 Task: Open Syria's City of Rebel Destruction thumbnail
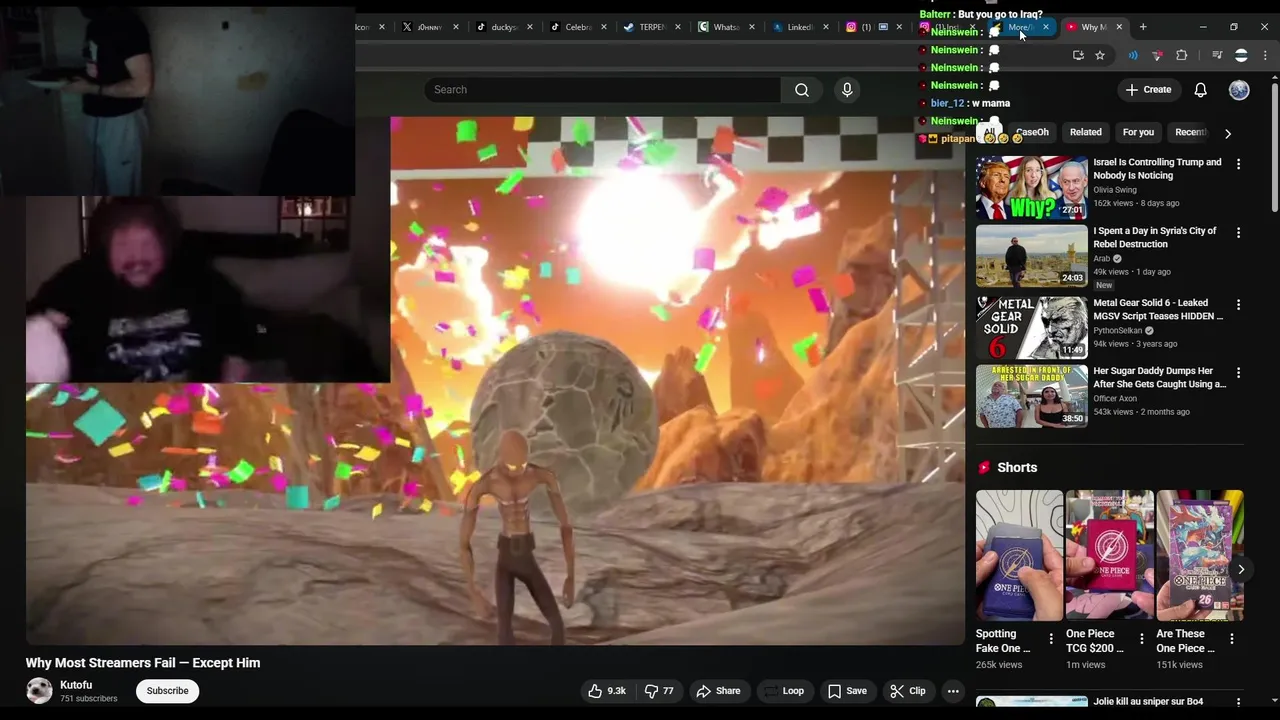point(1032,256)
